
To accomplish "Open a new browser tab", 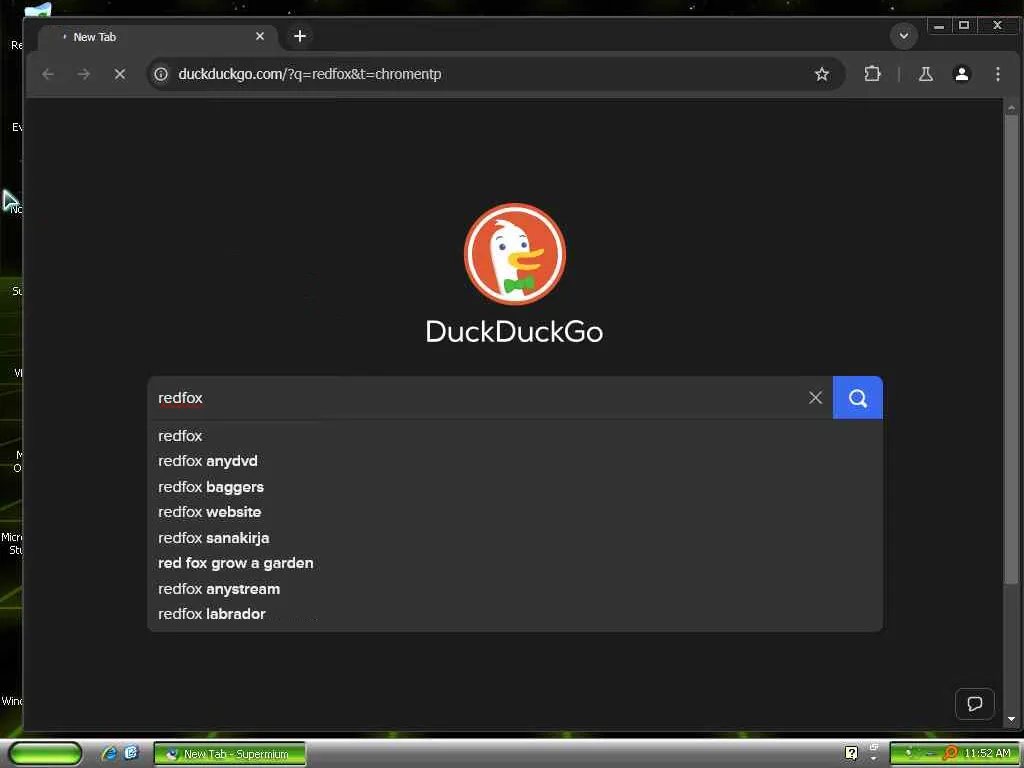I will (x=300, y=37).
